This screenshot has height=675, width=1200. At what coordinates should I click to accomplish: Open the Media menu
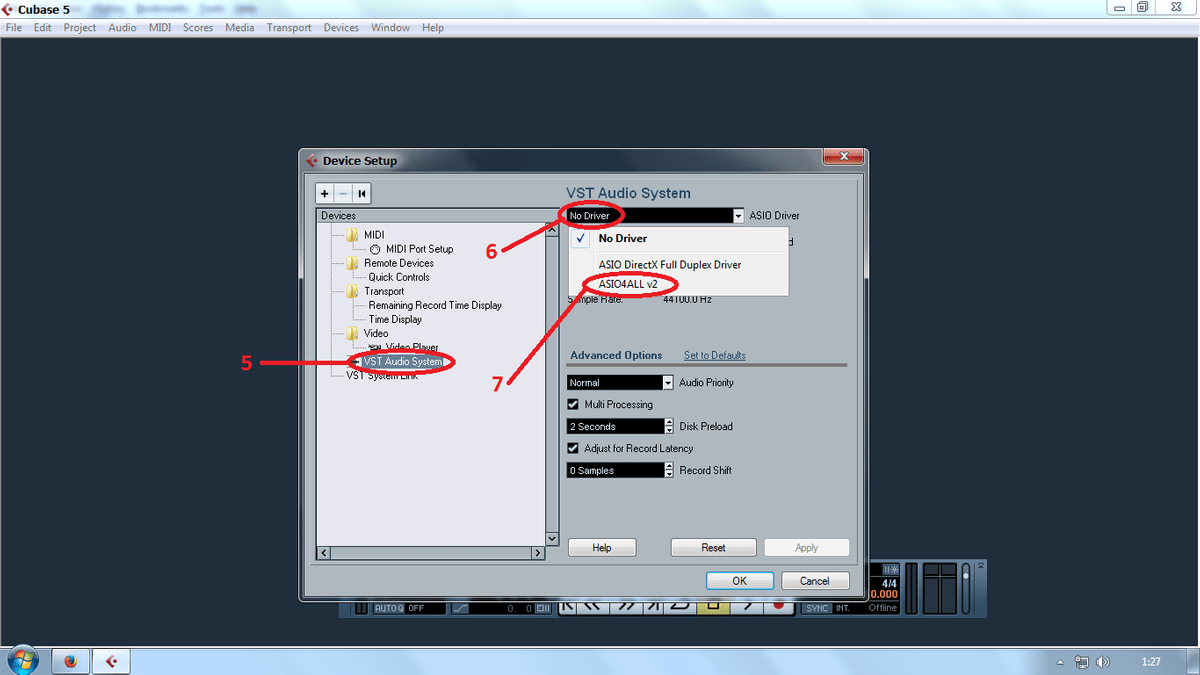click(x=239, y=28)
